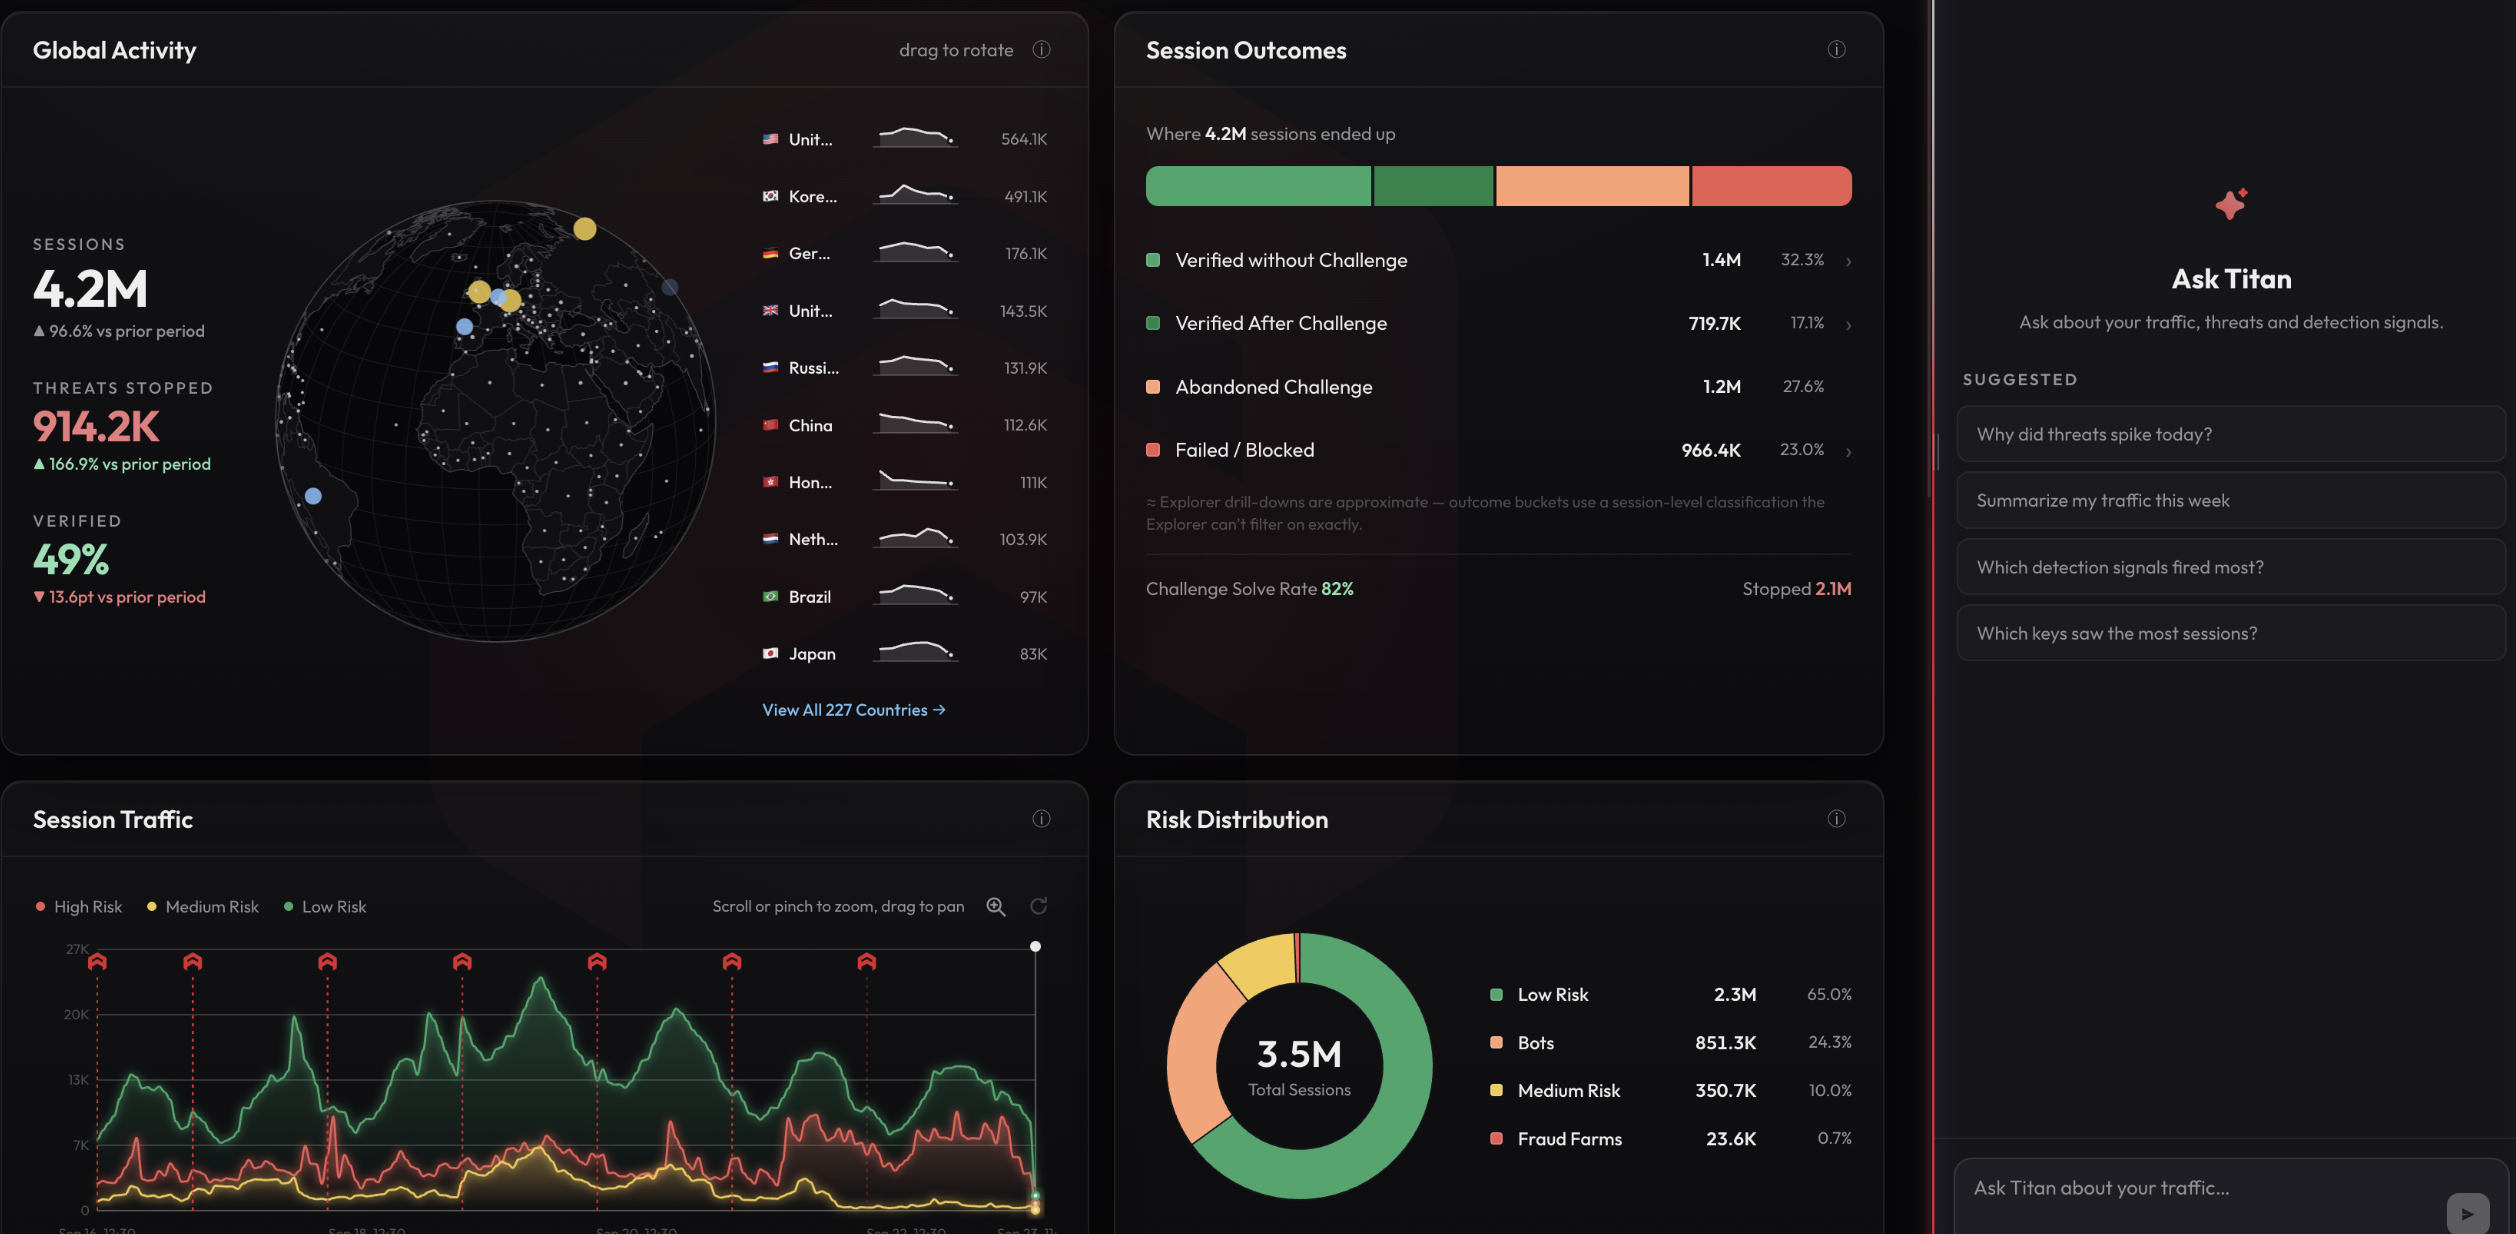Screen dimensions: 2516x1234
Task: Click the Bots legend entry in Risk Distribution
Action: [x=1670, y=1043]
